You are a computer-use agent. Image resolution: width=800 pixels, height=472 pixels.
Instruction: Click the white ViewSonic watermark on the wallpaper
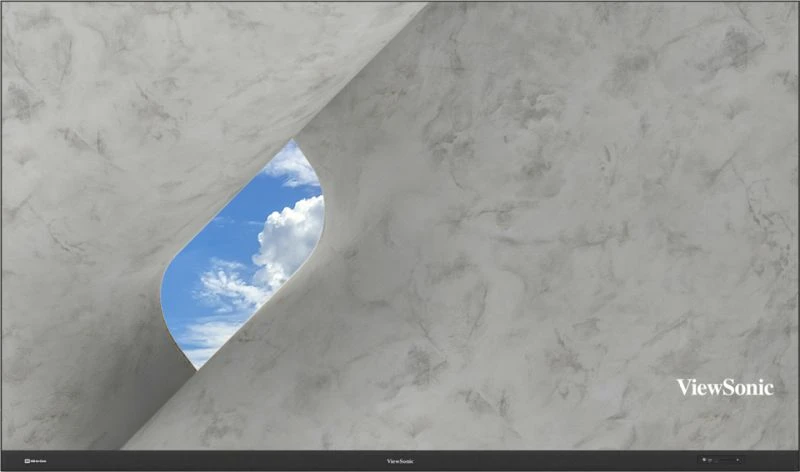point(724,387)
